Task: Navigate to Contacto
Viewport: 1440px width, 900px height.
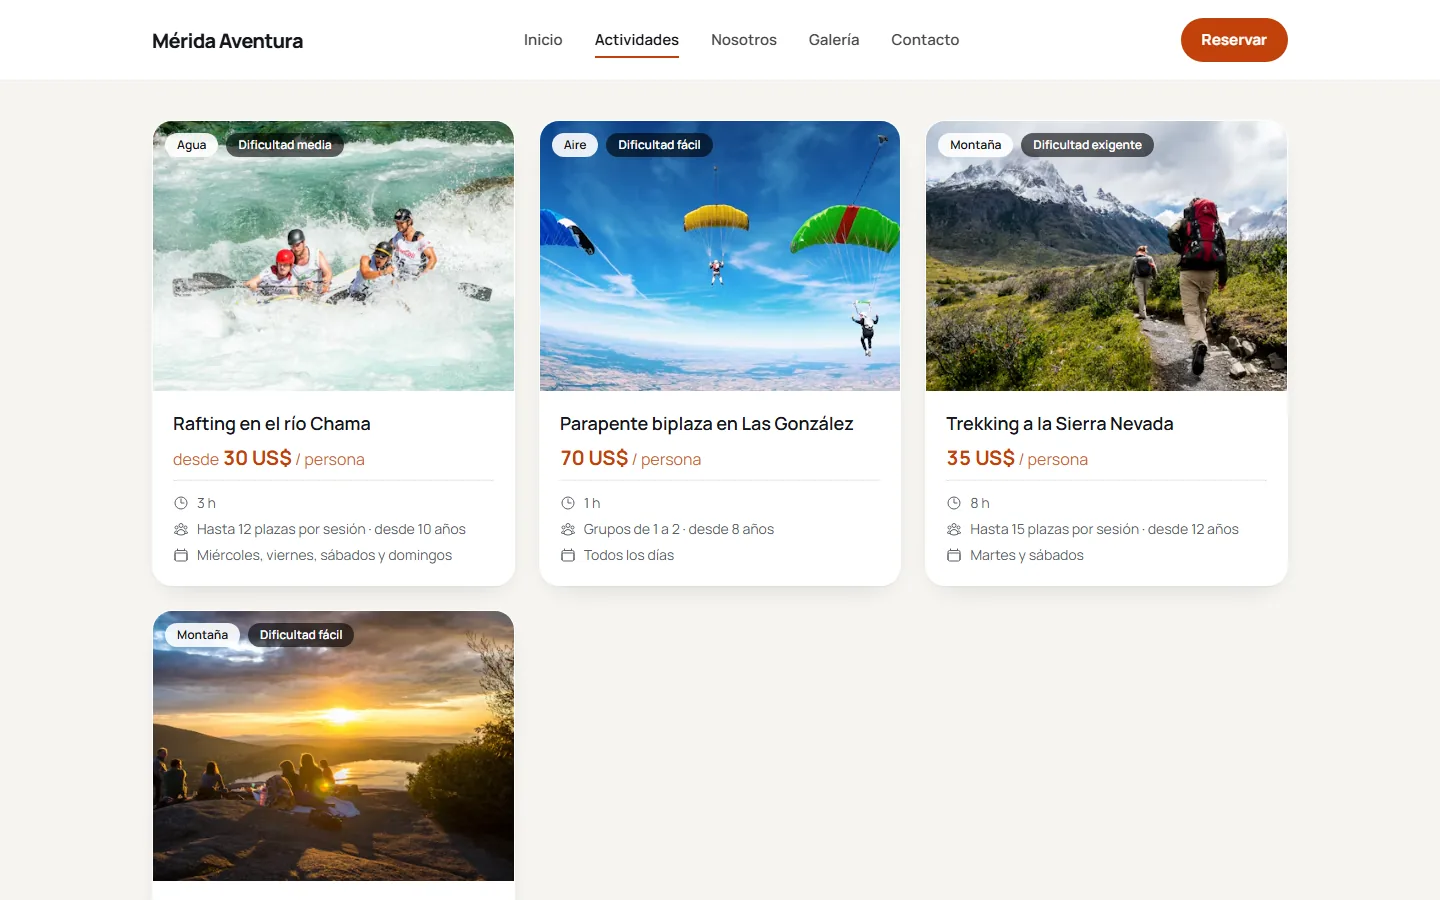Action: [x=925, y=40]
